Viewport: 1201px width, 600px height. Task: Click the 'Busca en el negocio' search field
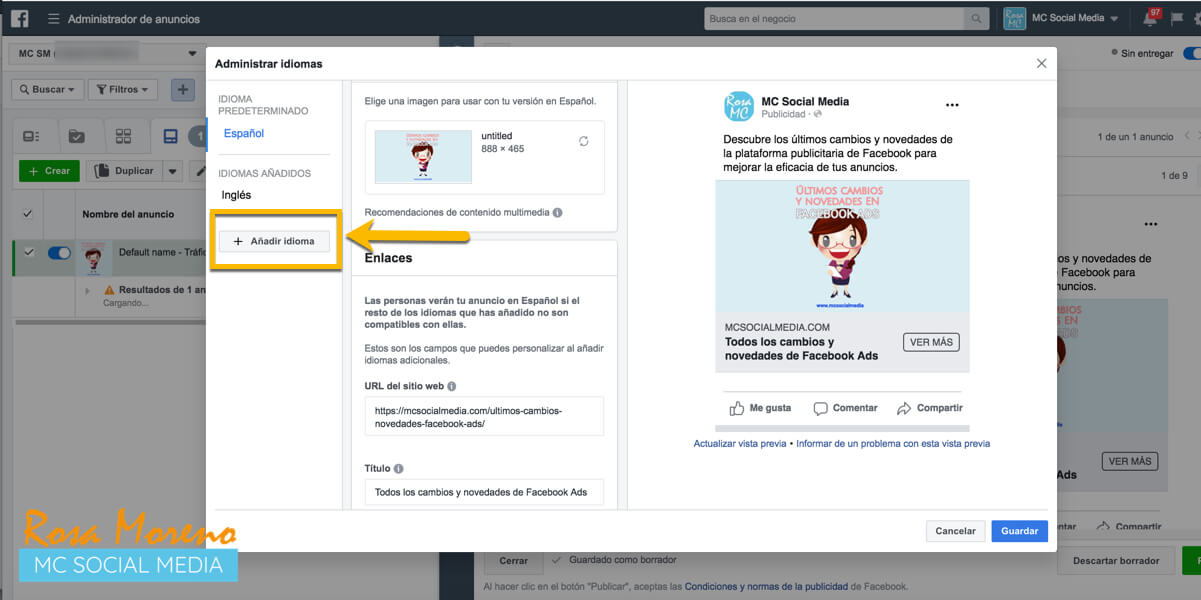point(834,19)
